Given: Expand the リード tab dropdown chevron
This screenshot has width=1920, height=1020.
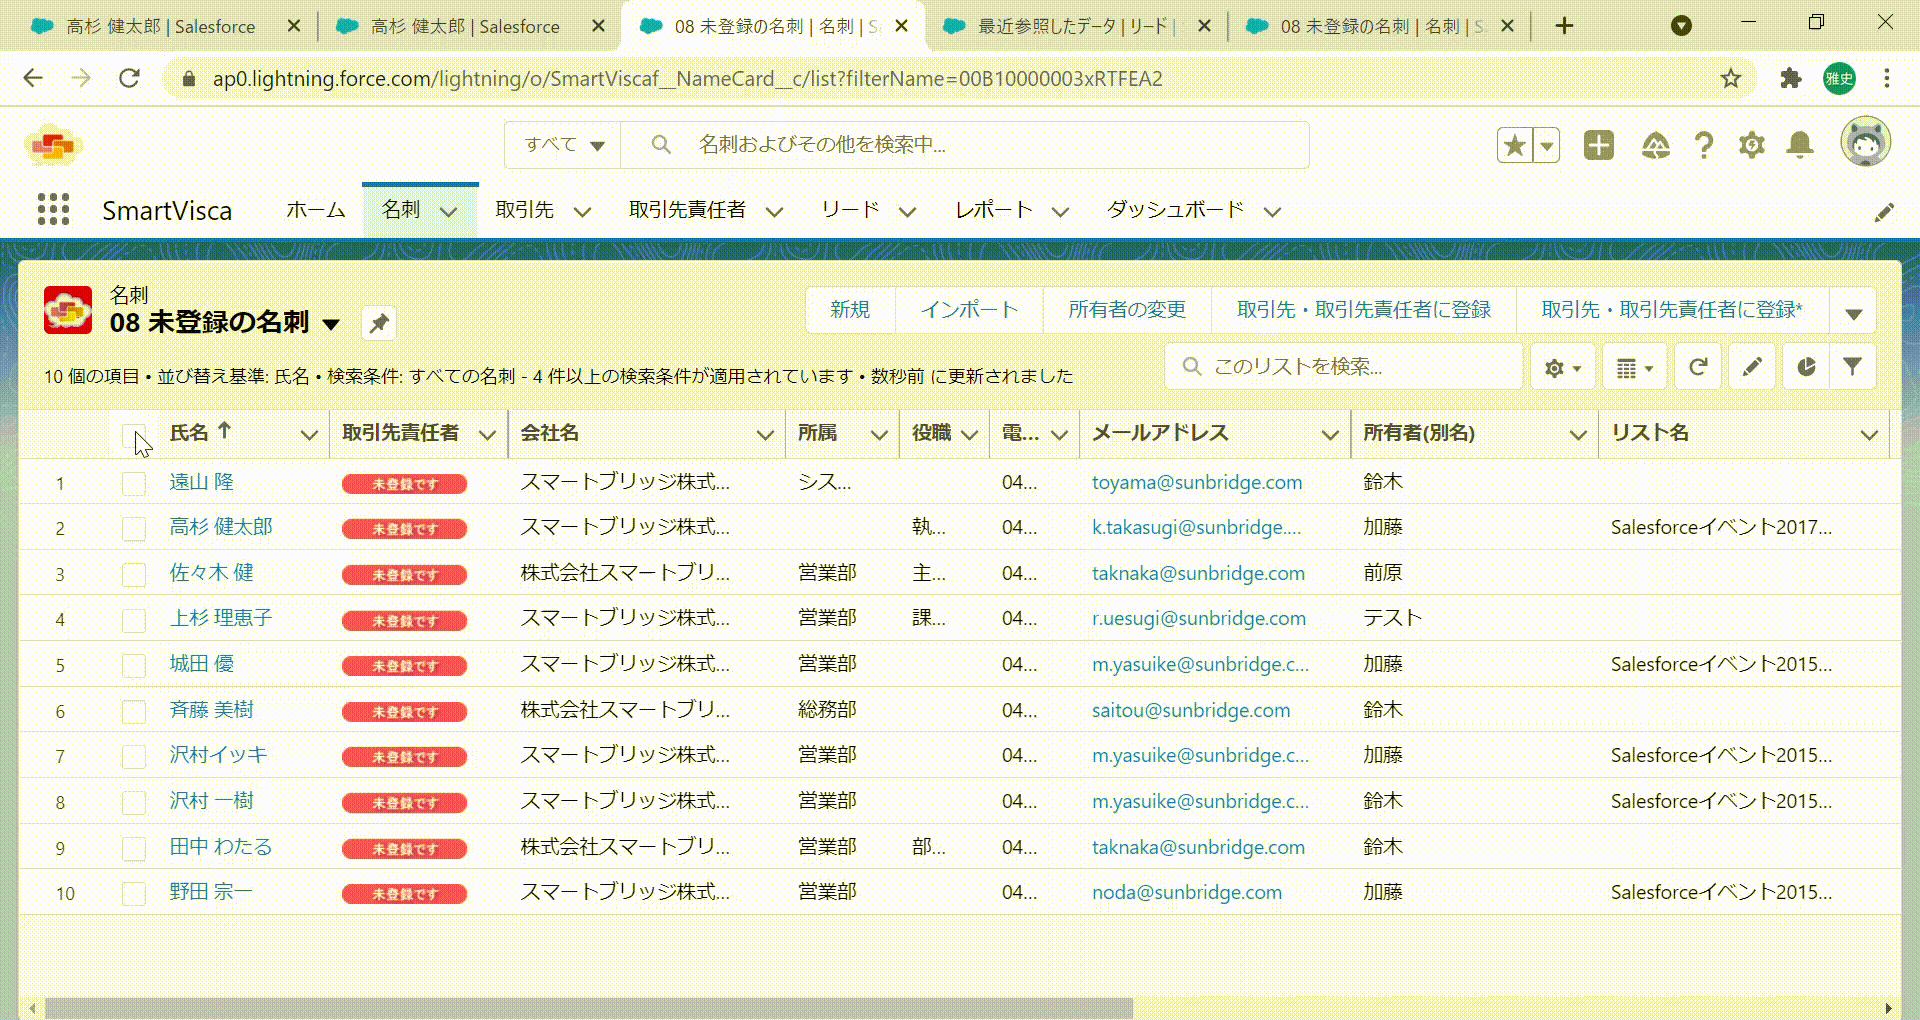Looking at the screenshot, I should tap(907, 212).
